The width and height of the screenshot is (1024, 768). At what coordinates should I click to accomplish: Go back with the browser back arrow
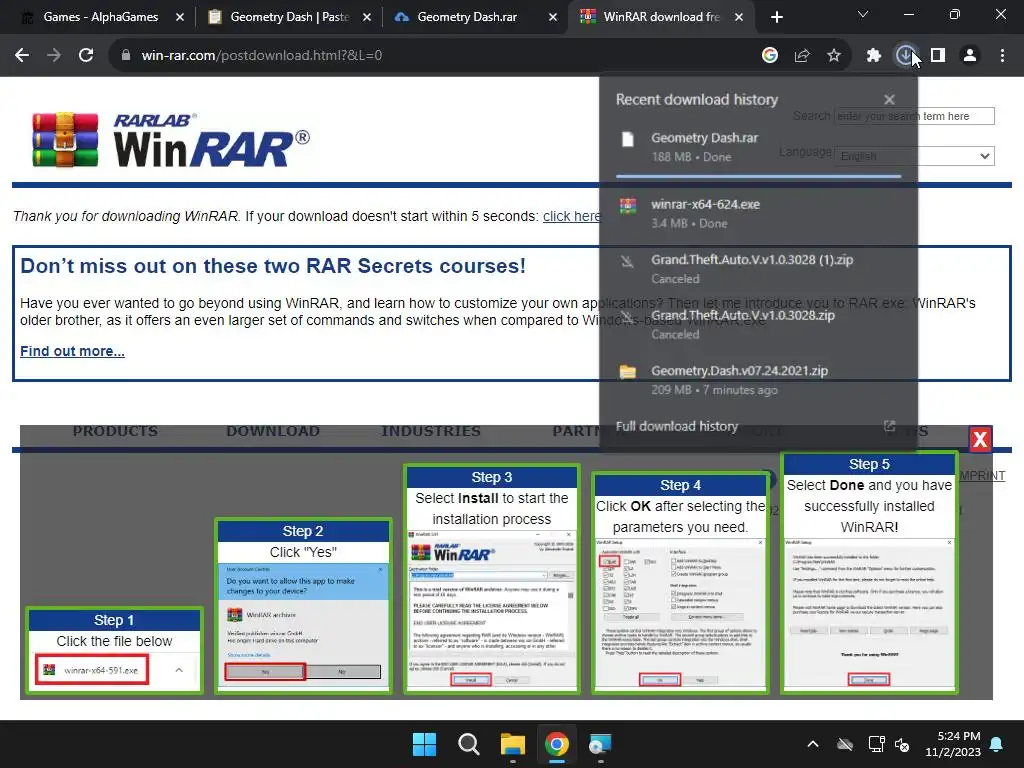pyautogui.click(x=22, y=56)
